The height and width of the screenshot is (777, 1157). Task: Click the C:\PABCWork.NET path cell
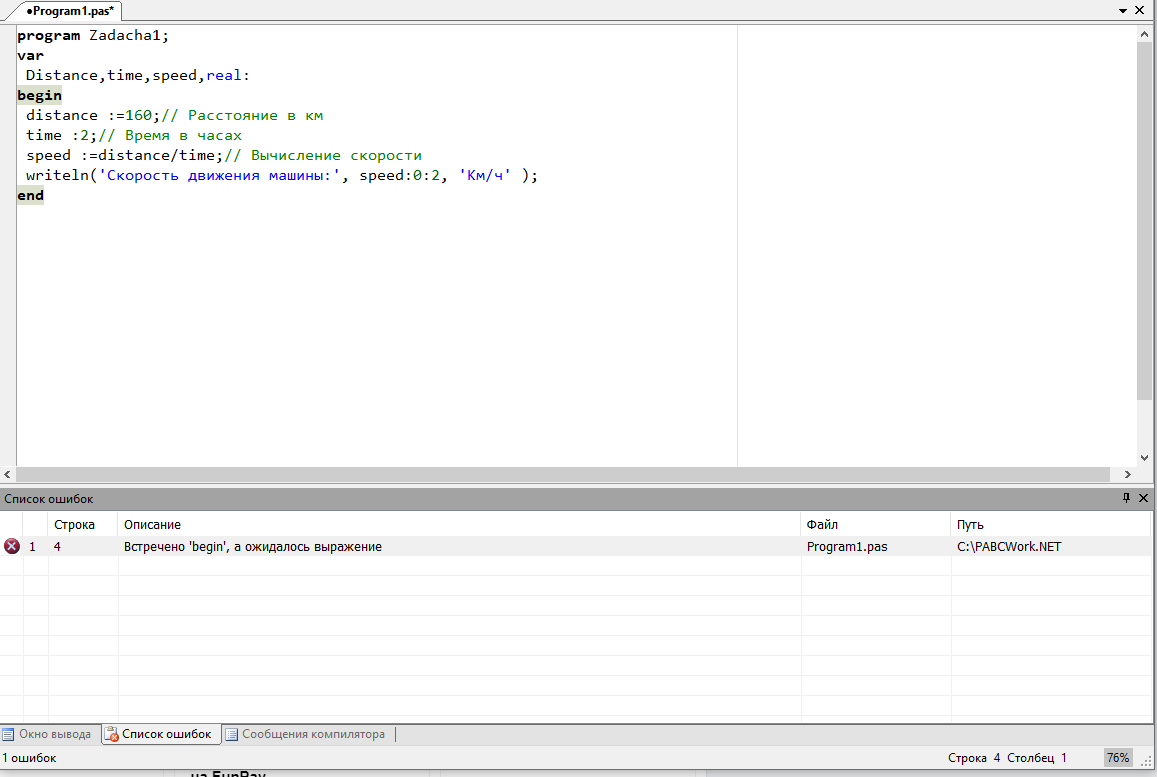1009,547
